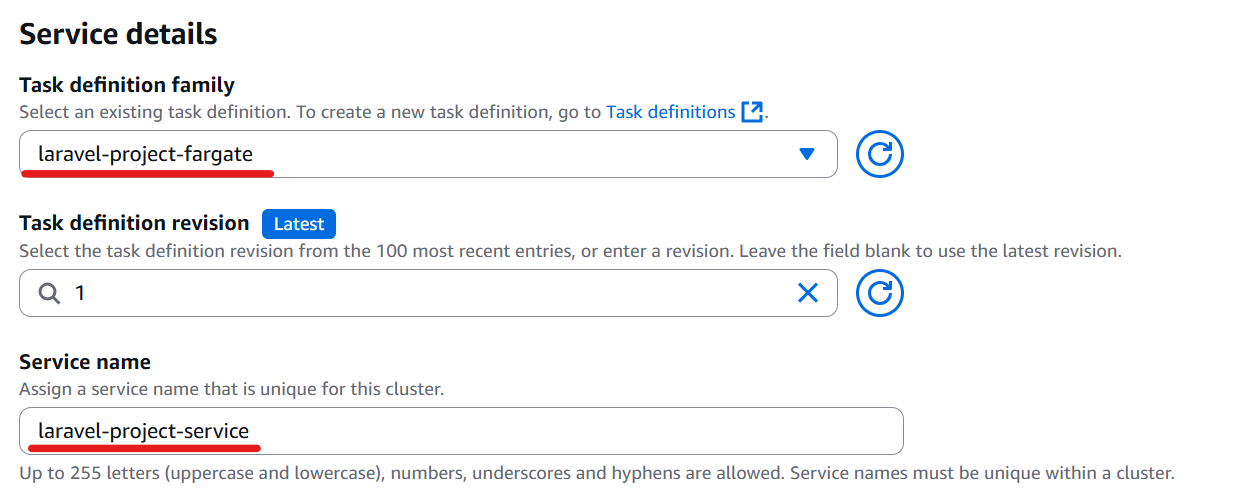Clear the revision field with the X icon
This screenshot has height=496, width=1258.
(x=807, y=293)
